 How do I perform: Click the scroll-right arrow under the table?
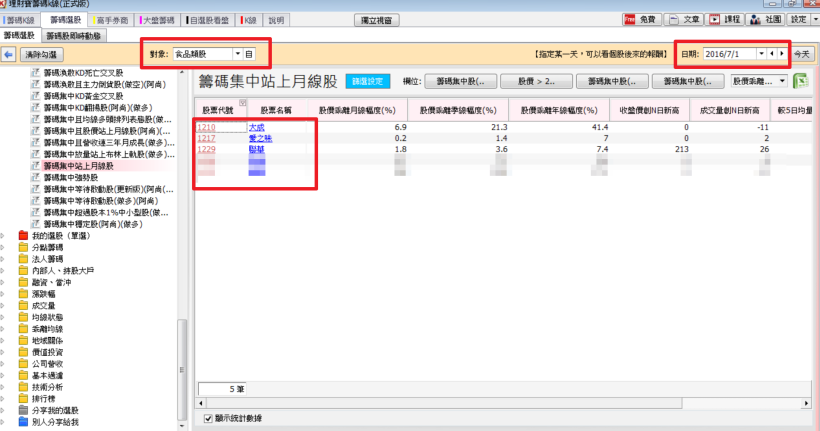coord(806,403)
